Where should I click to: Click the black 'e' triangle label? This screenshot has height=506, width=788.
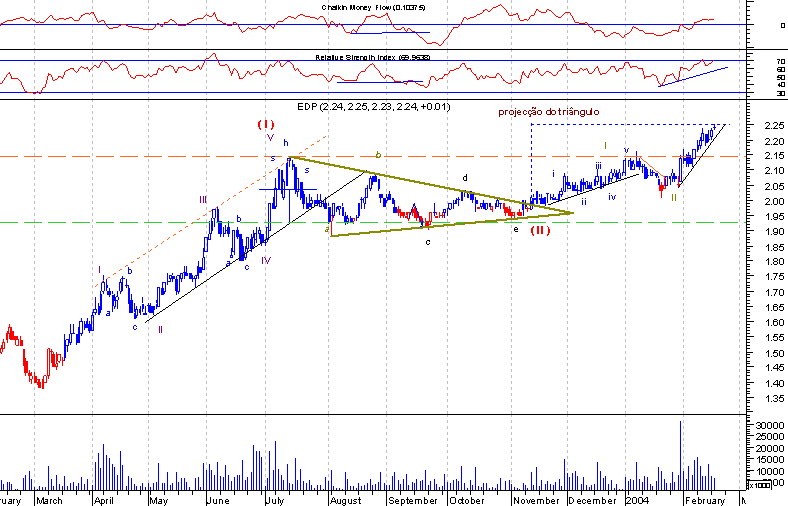tap(516, 230)
